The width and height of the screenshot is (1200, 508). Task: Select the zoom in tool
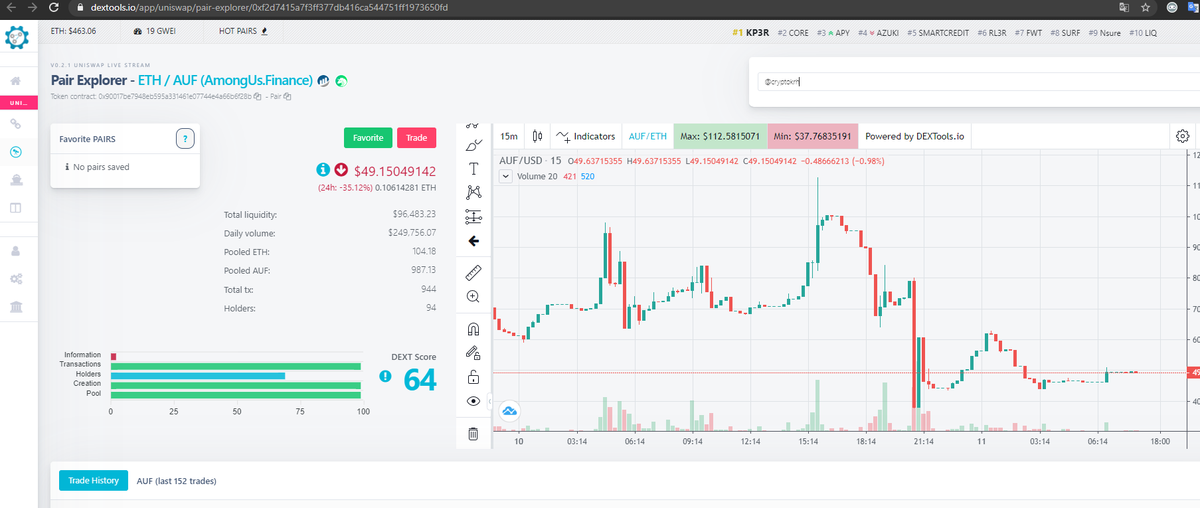click(x=473, y=297)
